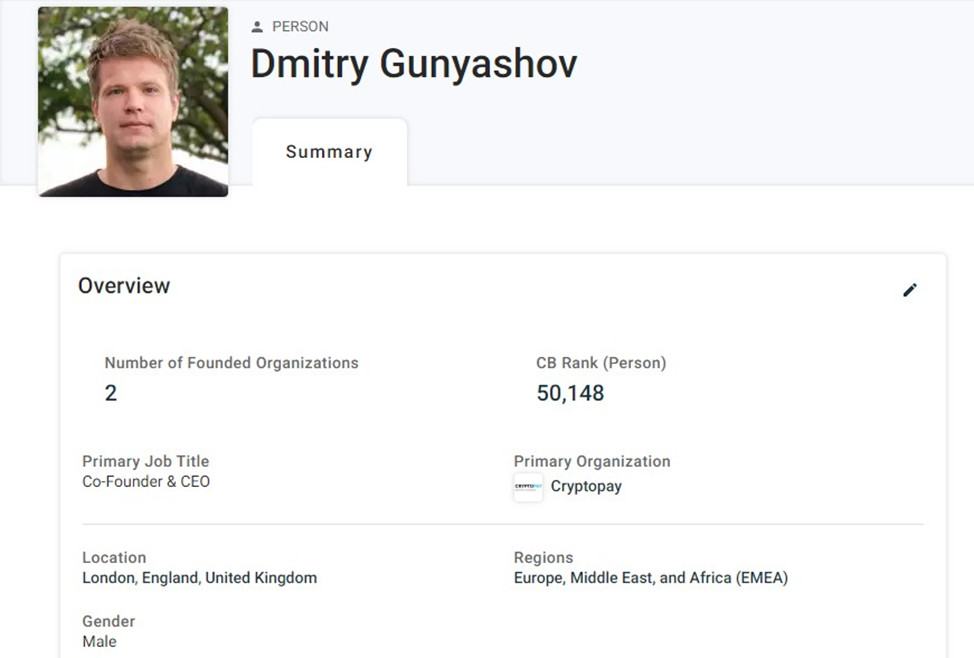Open the Cryptopay organization link
The height and width of the screenshot is (658, 974).
[586, 487]
